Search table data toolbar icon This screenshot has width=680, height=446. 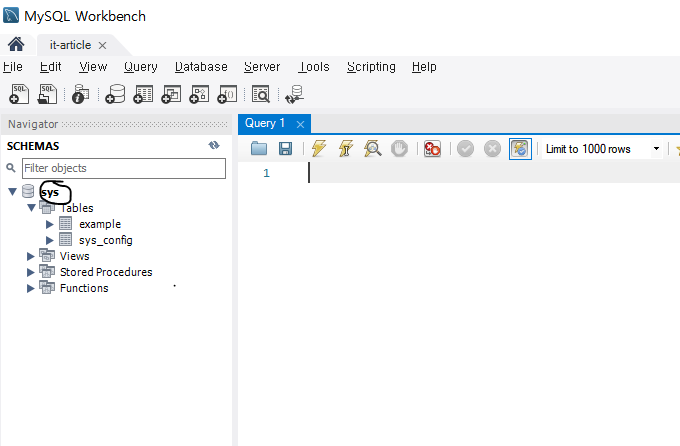(261, 94)
